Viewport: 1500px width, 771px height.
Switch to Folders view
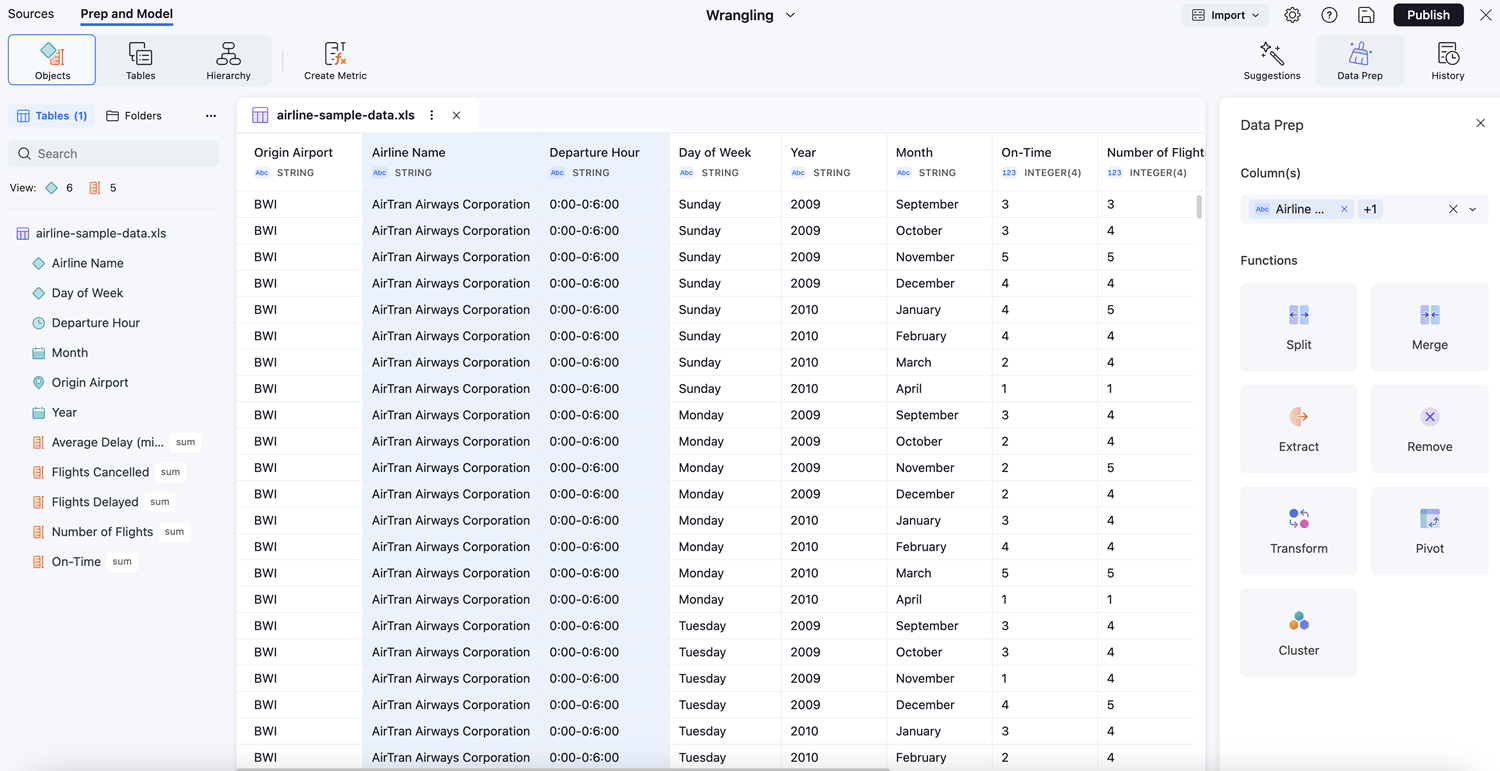[x=134, y=116]
